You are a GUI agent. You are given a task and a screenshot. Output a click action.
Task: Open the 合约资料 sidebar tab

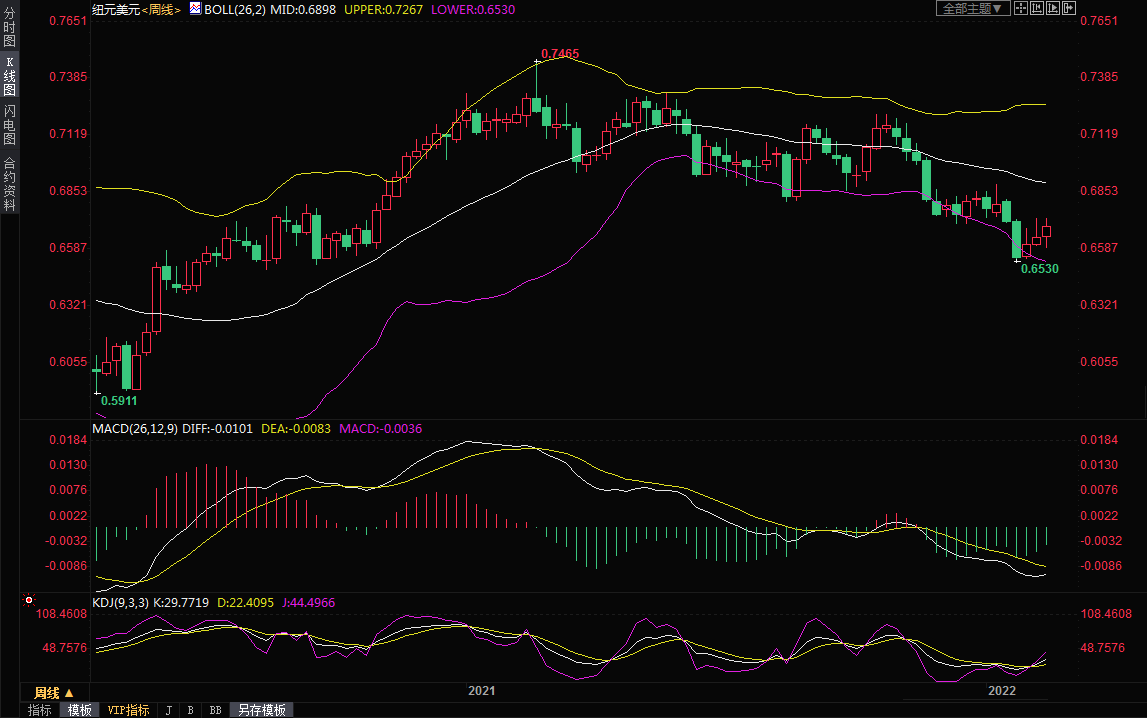pos(9,183)
